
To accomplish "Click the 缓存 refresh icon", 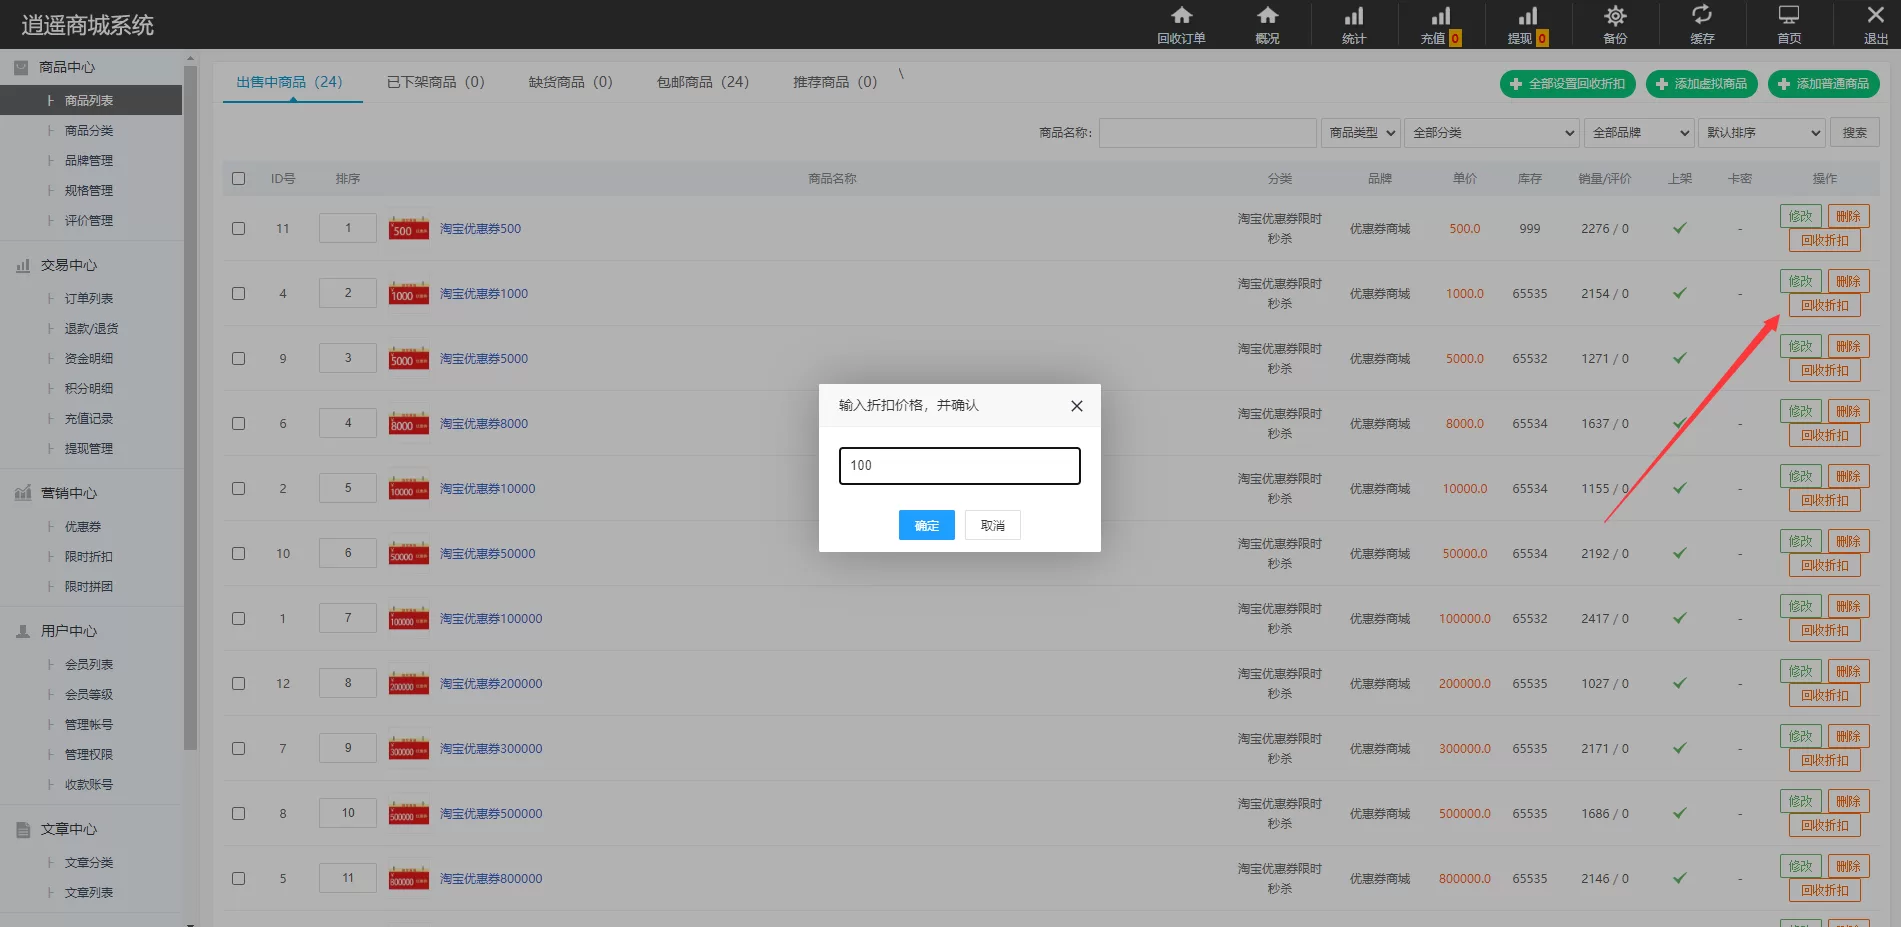I will click(x=1701, y=16).
